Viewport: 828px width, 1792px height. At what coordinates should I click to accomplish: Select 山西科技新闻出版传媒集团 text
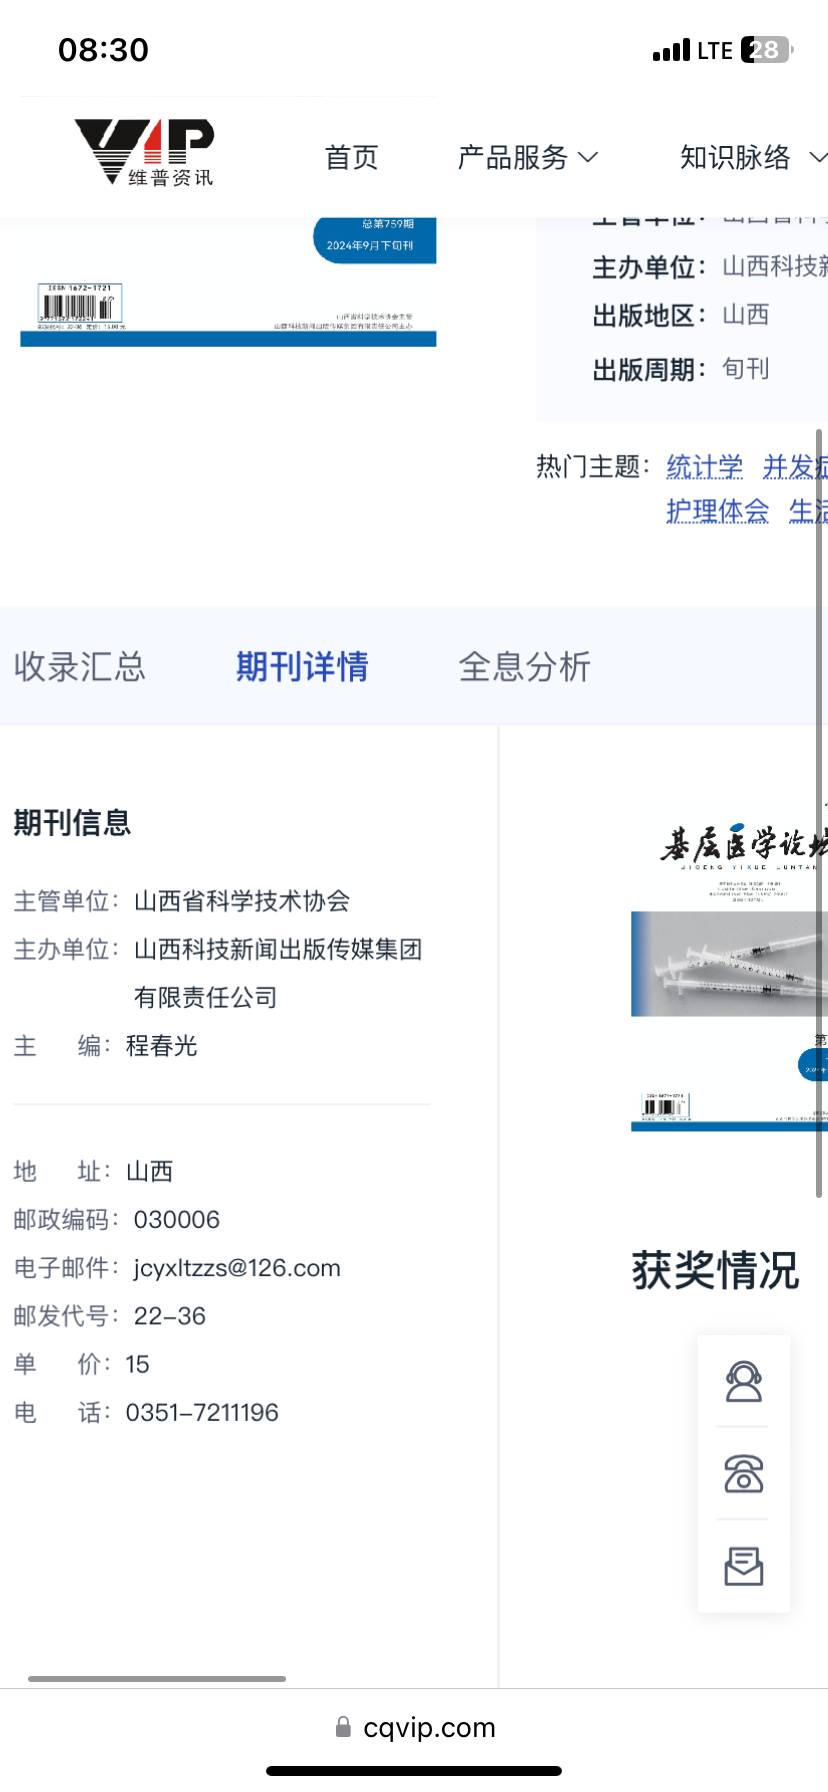278,949
